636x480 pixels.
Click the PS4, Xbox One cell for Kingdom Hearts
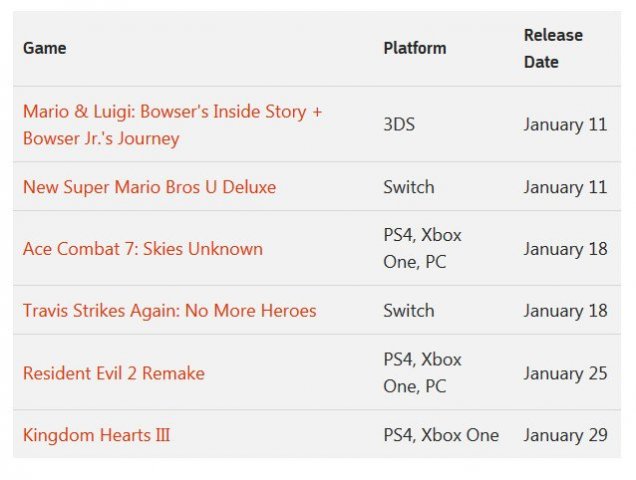440,435
